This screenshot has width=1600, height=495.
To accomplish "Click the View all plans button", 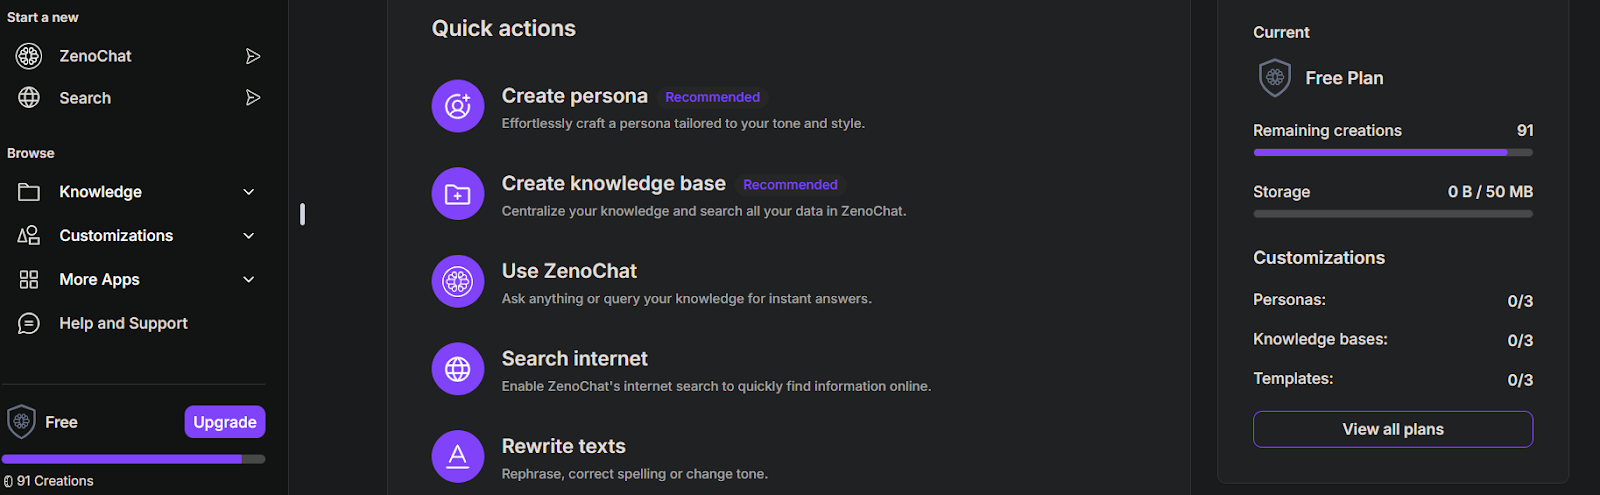I will (x=1393, y=429).
